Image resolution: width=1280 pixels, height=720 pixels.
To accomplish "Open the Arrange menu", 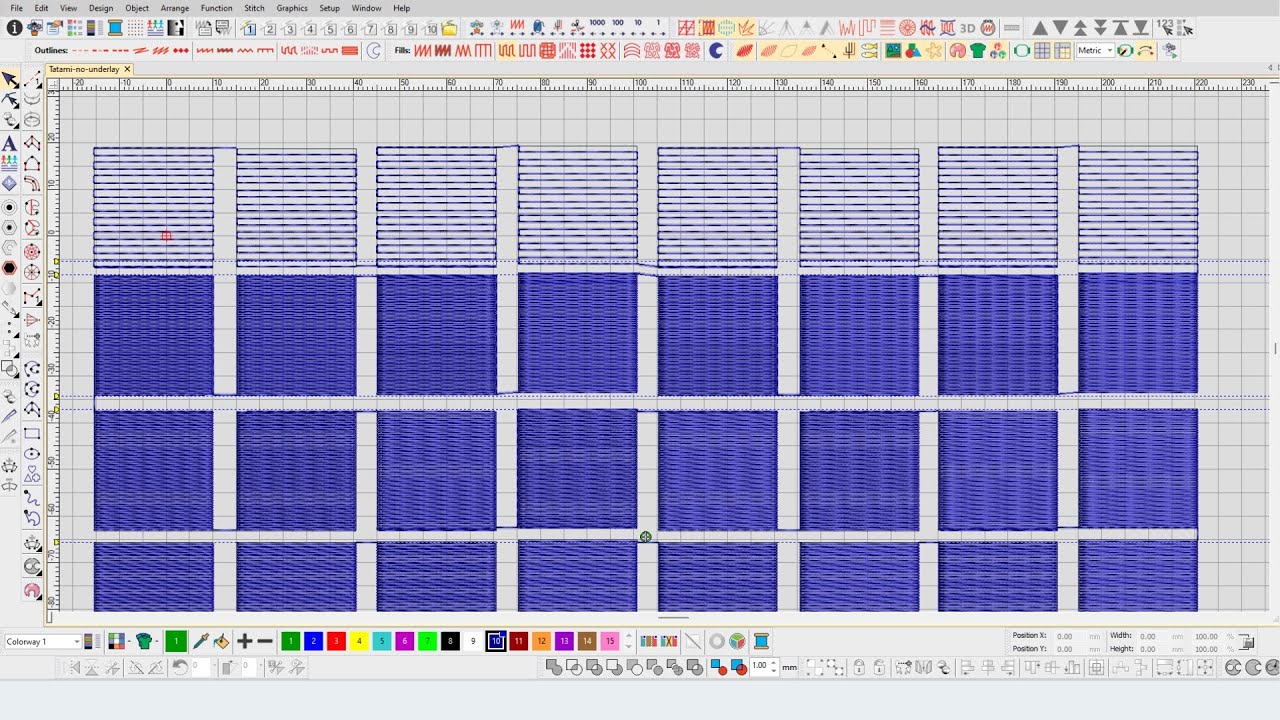I will click(175, 8).
